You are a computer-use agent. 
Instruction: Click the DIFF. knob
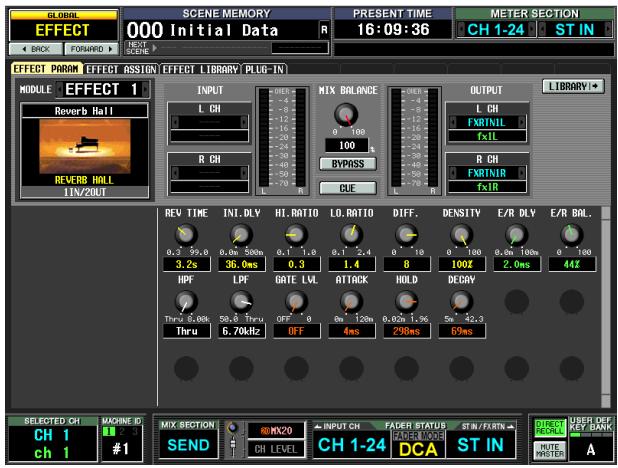(406, 235)
